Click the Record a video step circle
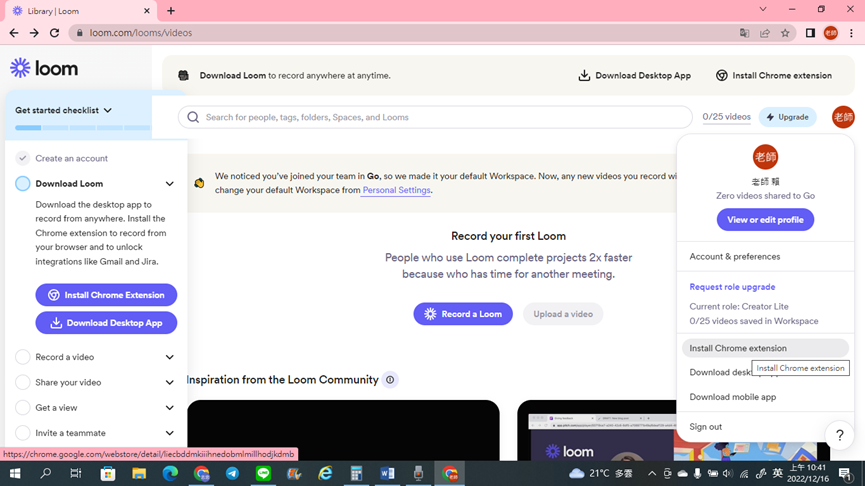 click(23, 357)
